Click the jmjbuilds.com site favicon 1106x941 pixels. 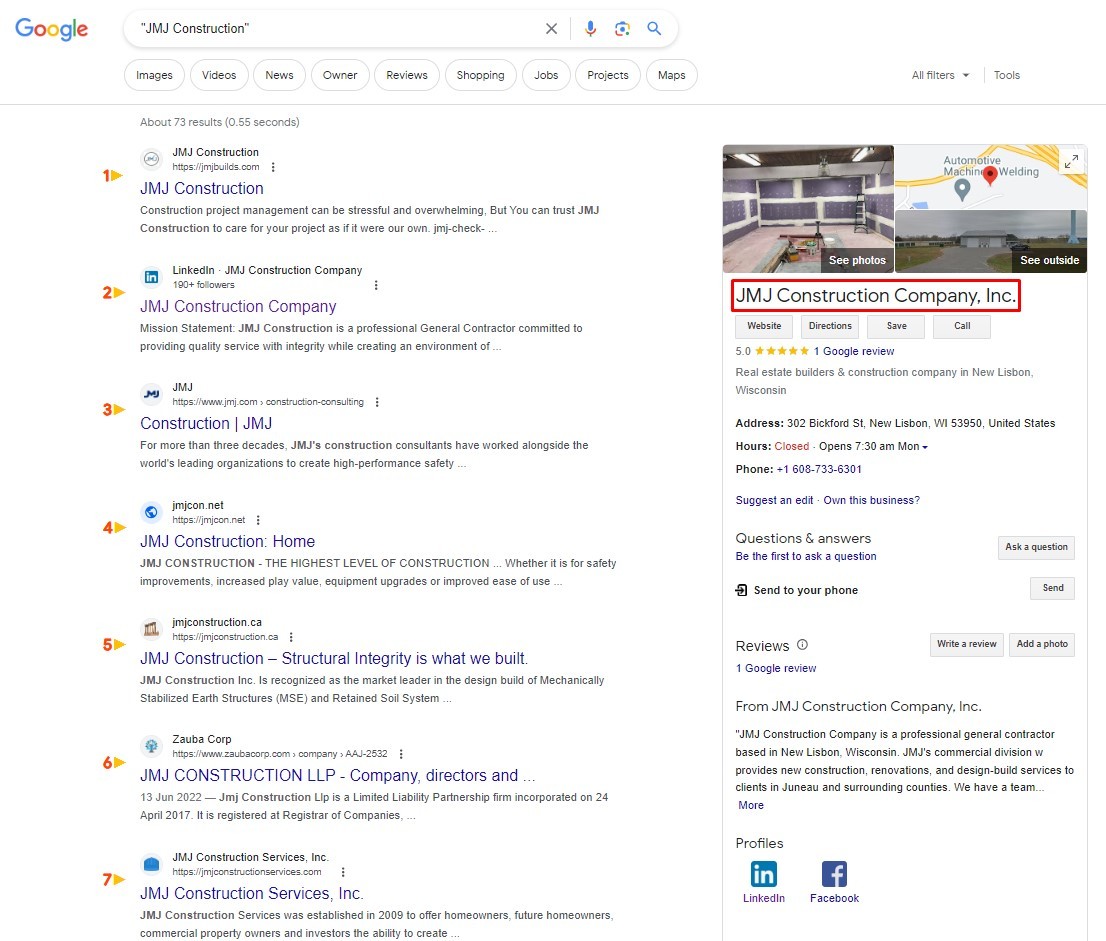[152, 159]
